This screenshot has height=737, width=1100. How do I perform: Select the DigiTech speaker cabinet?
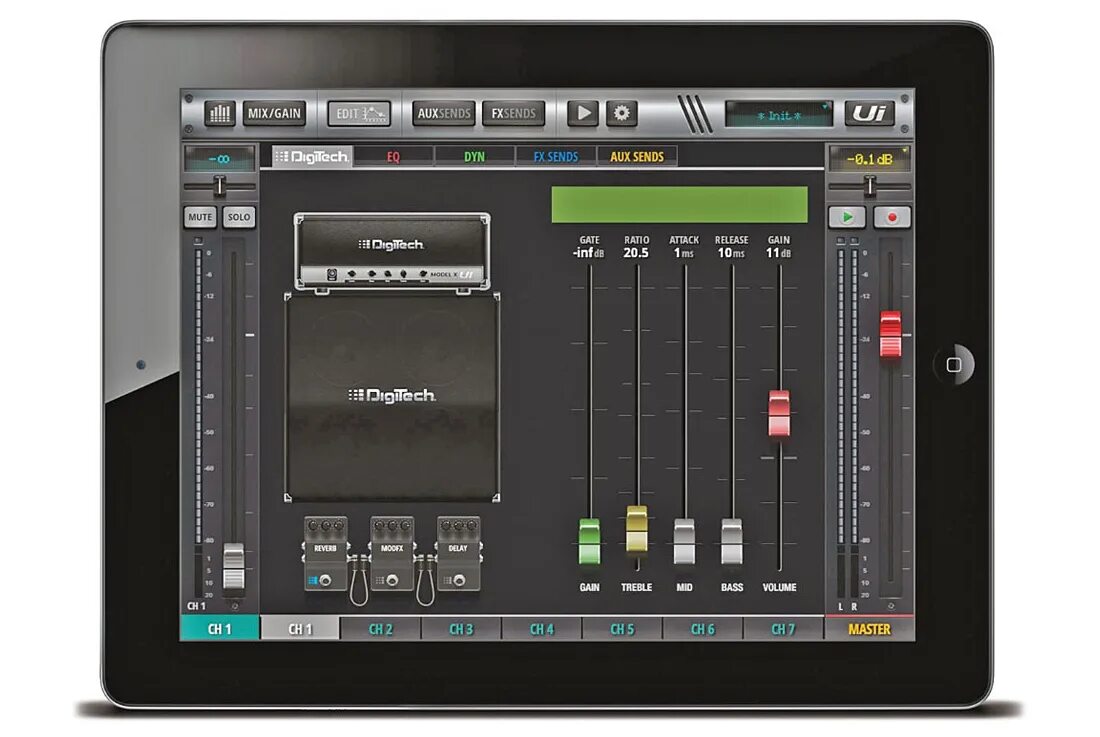[x=392, y=398]
